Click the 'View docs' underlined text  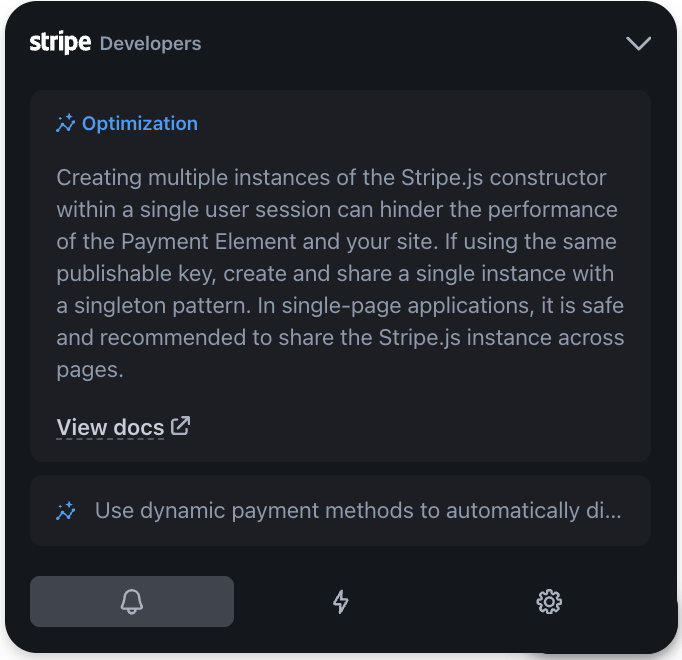coord(110,427)
